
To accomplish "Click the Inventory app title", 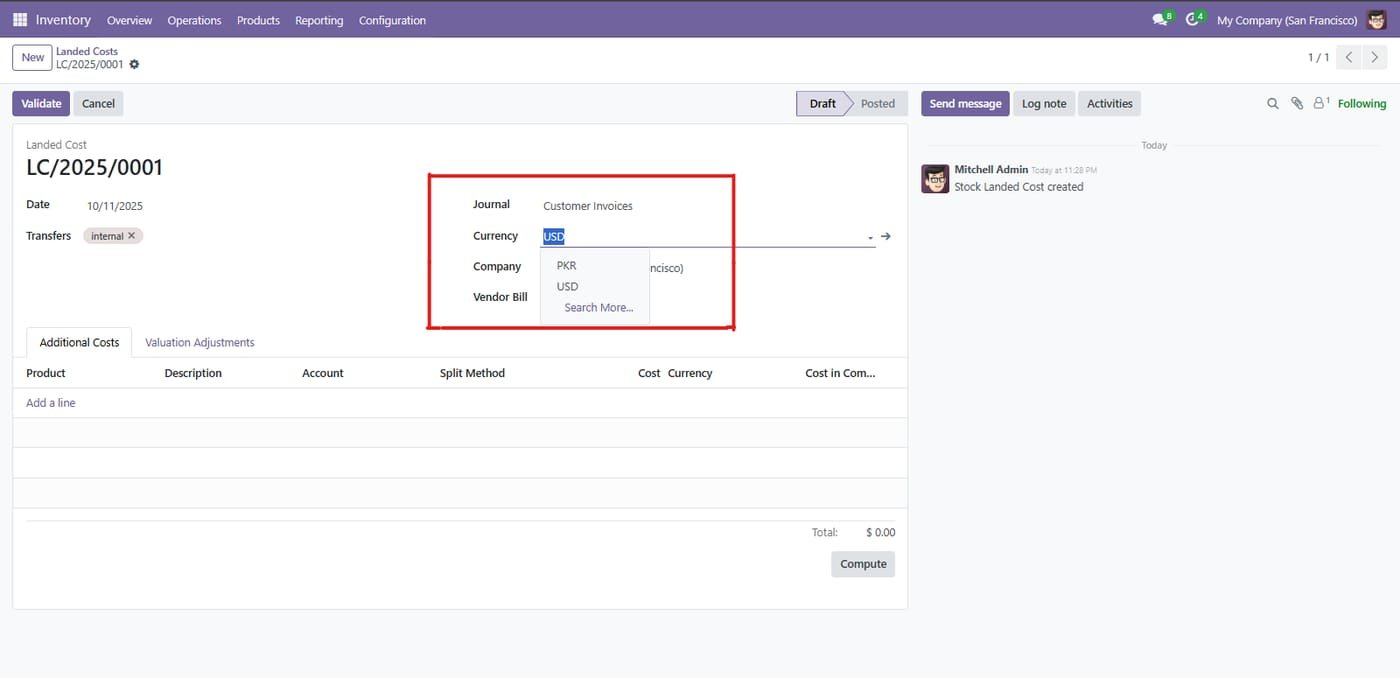I will pyautogui.click(x=63, y=20).
